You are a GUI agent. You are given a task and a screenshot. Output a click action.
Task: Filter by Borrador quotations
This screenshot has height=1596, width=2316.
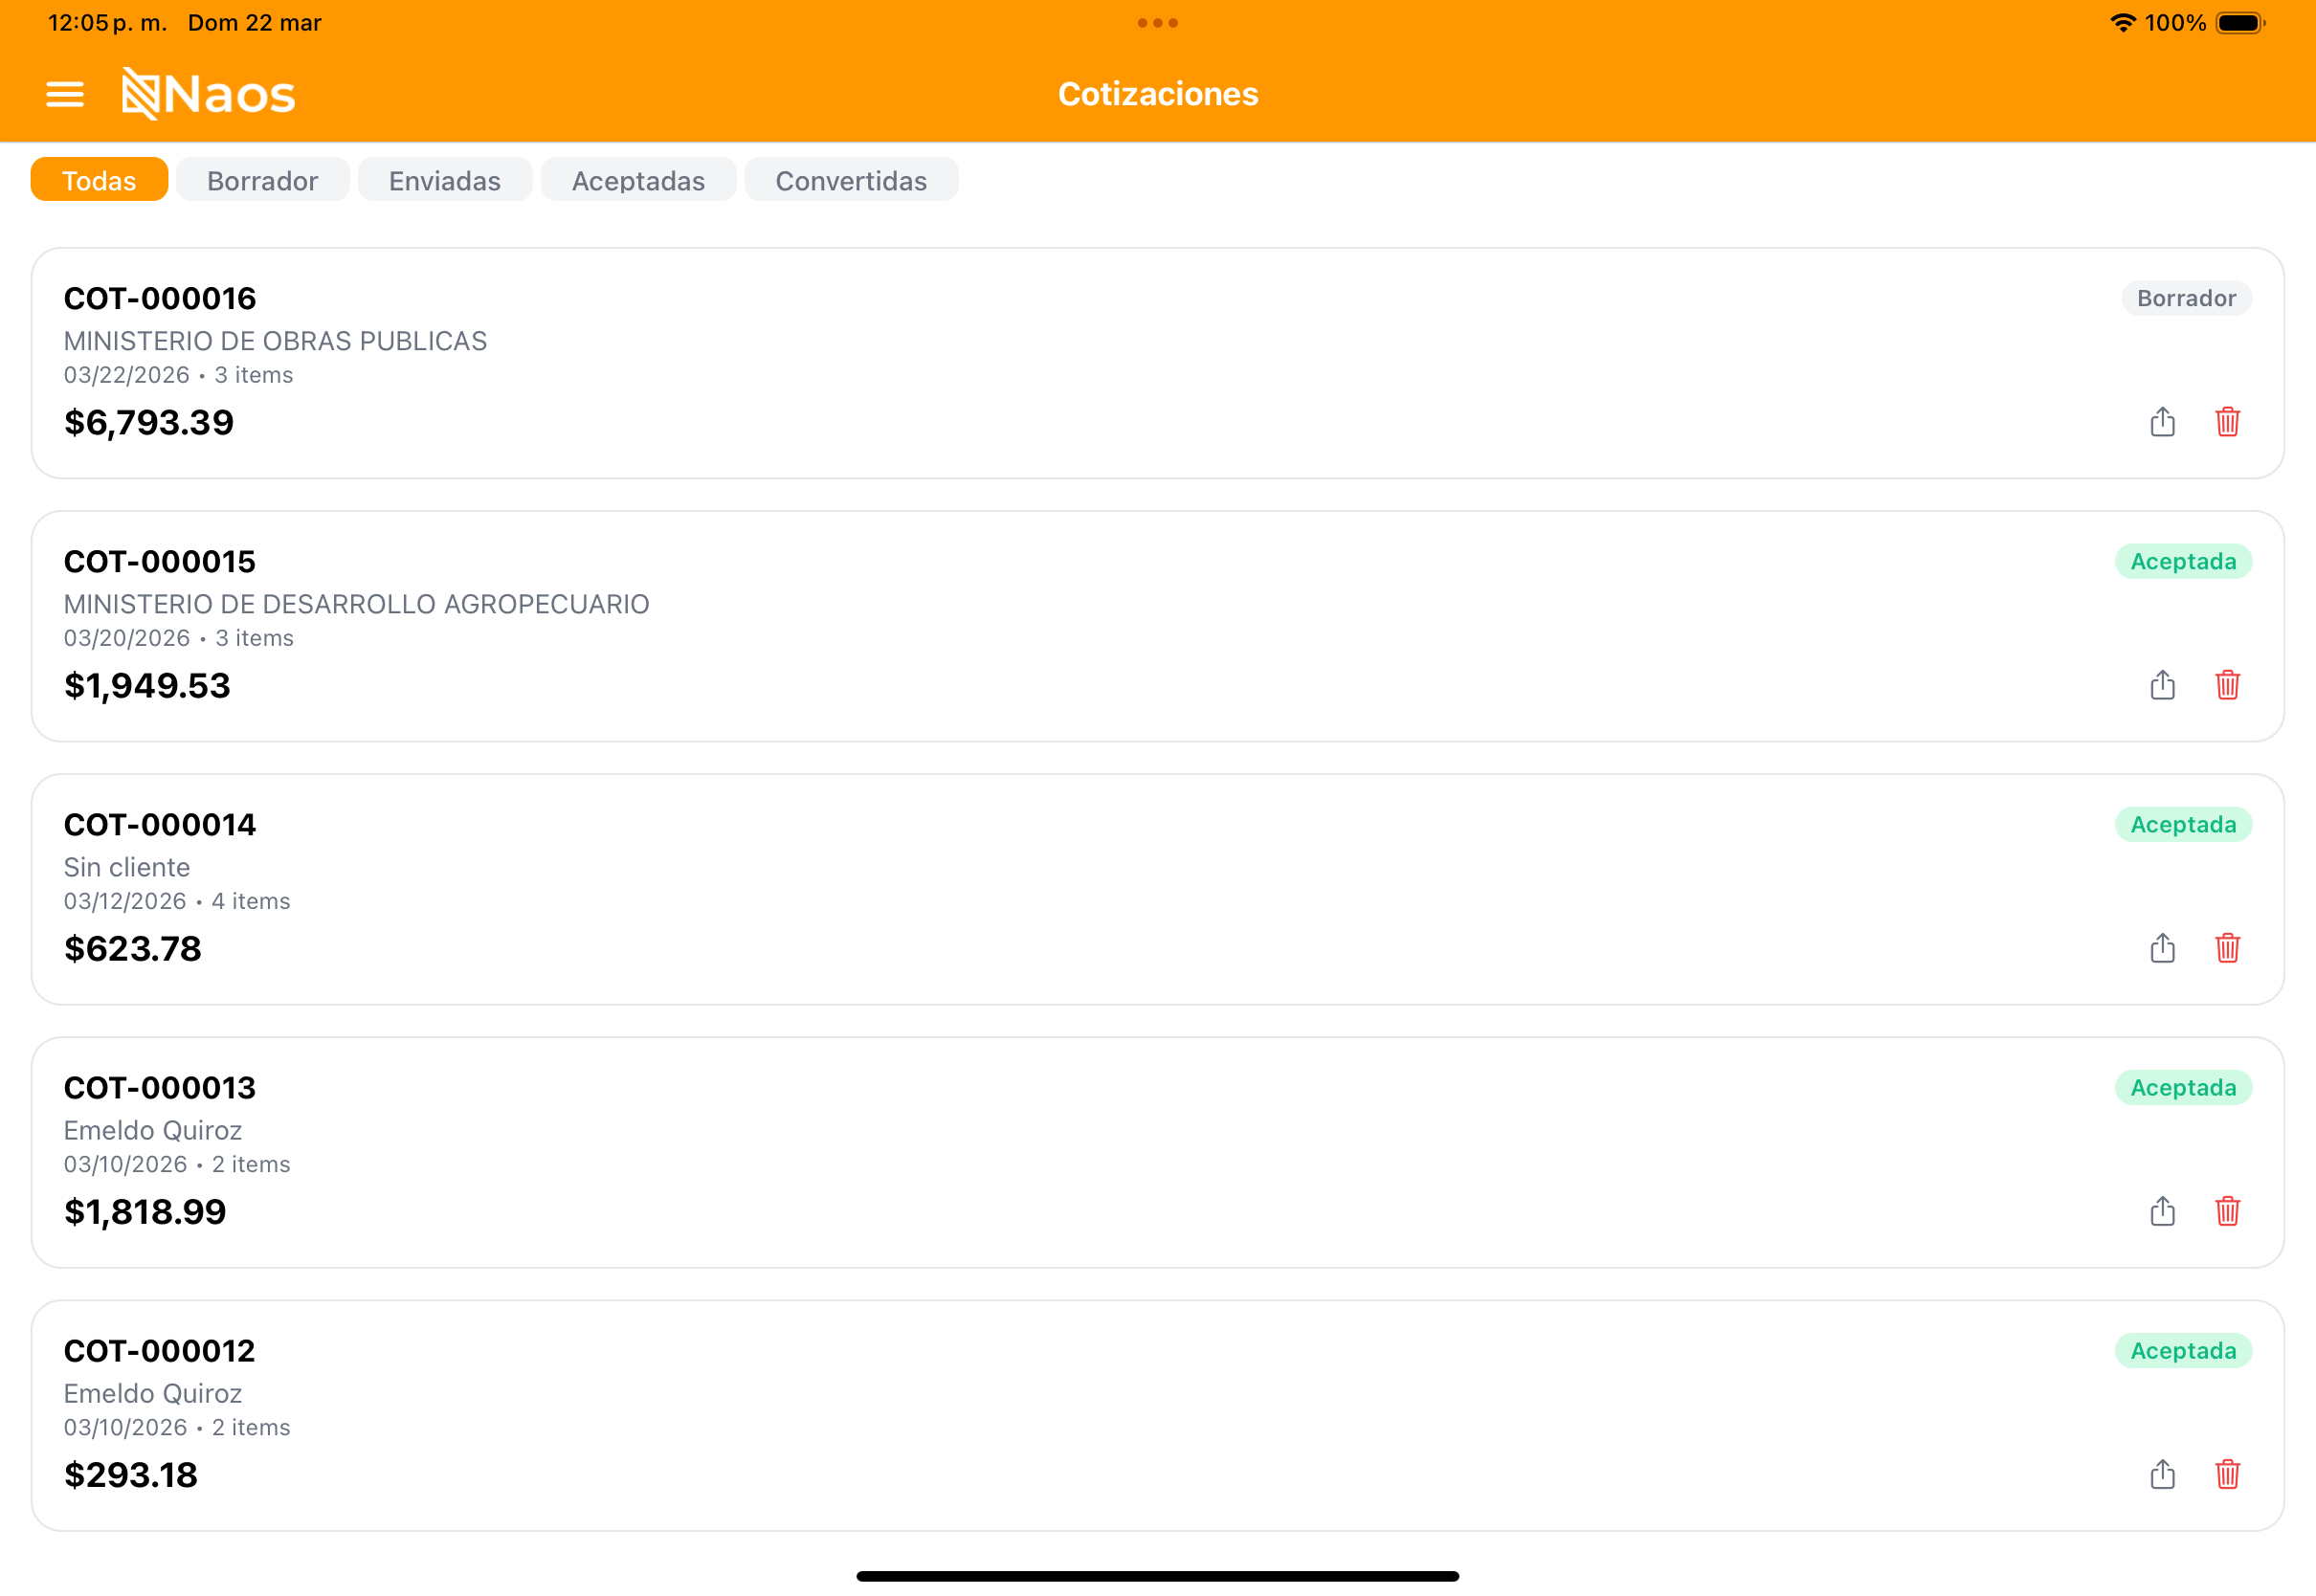pyautogui.click(x=263, y=180)
